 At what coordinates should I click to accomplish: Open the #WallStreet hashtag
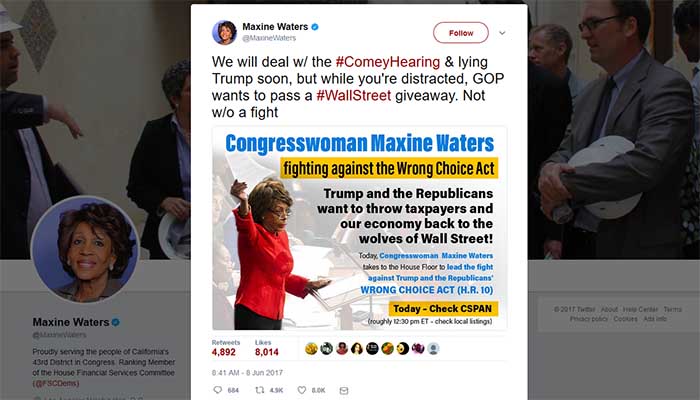pos(354,95)
